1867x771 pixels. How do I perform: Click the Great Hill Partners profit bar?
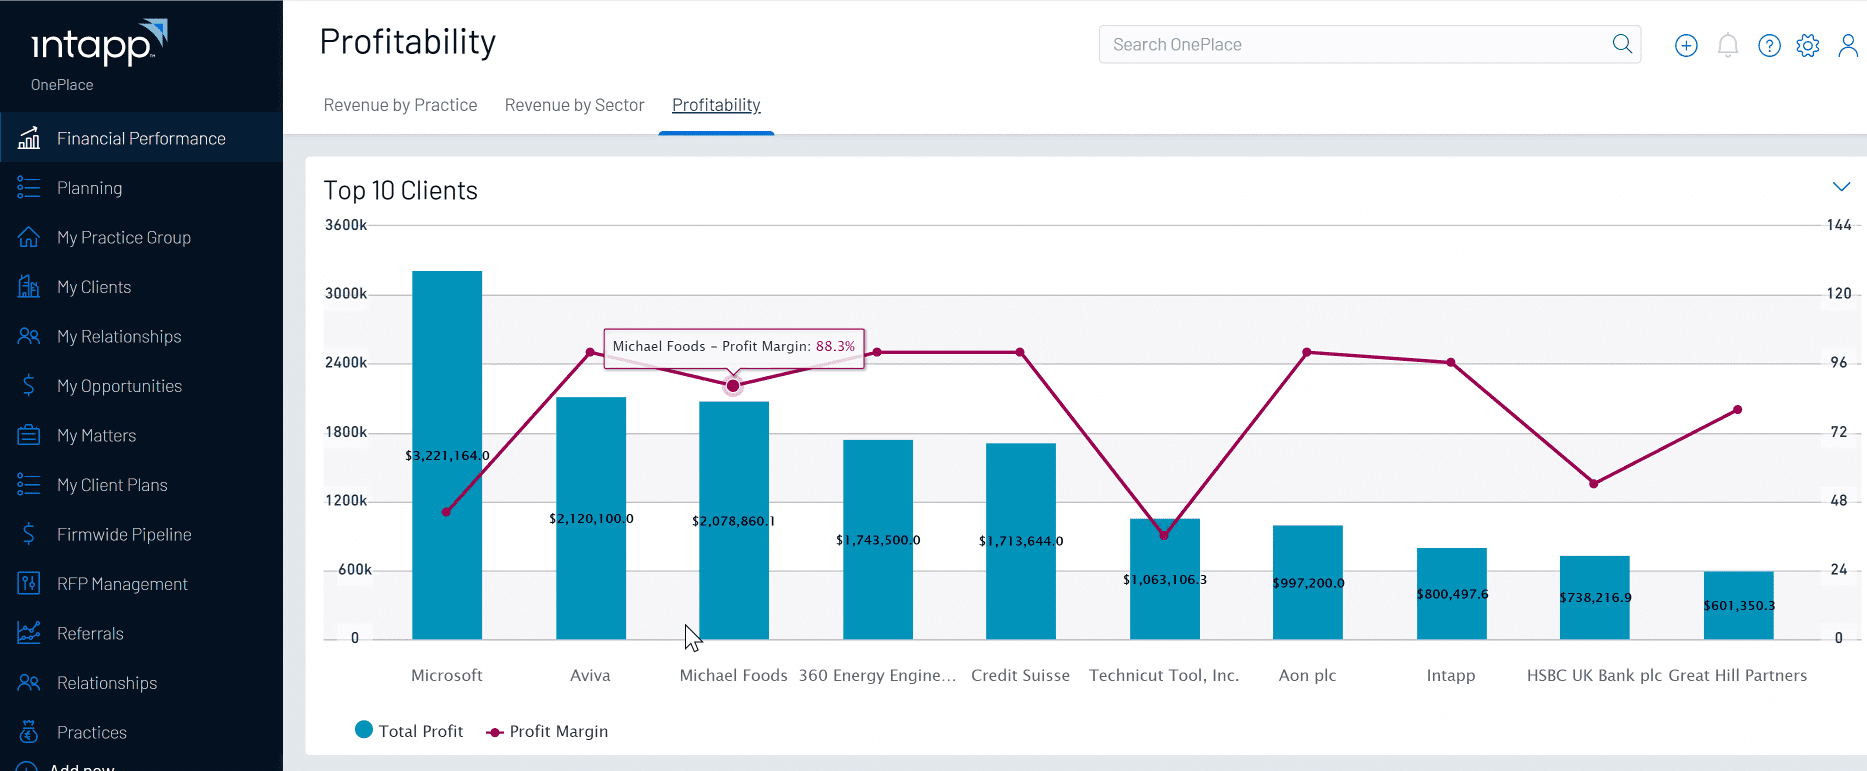pyautogui.click(x=1739, y=605)
